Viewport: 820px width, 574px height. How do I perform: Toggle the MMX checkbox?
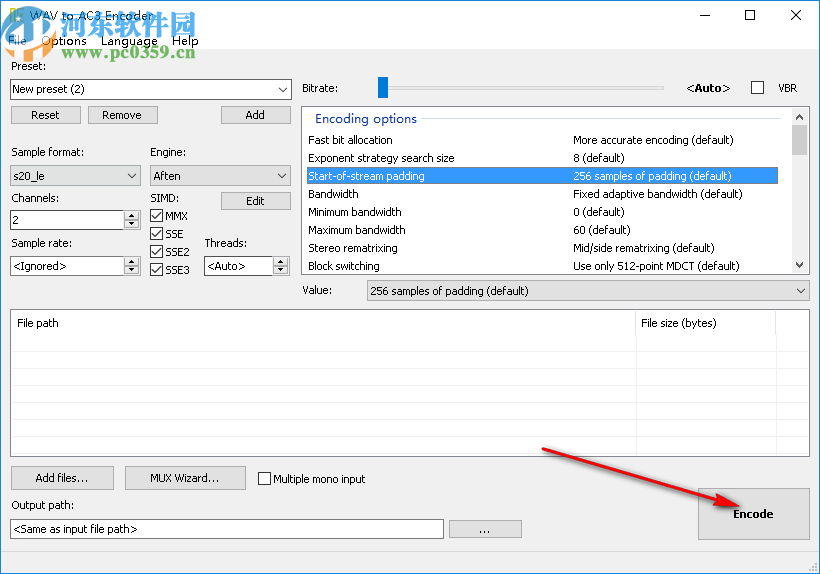coord(156,216)
